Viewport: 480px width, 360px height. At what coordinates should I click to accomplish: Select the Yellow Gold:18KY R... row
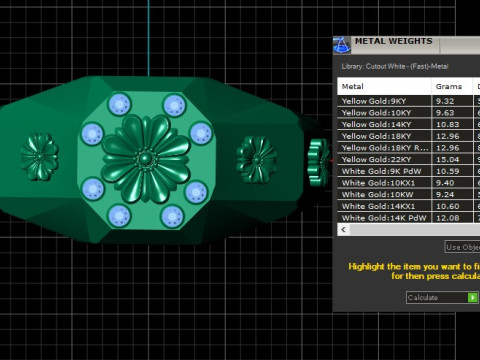409,148
